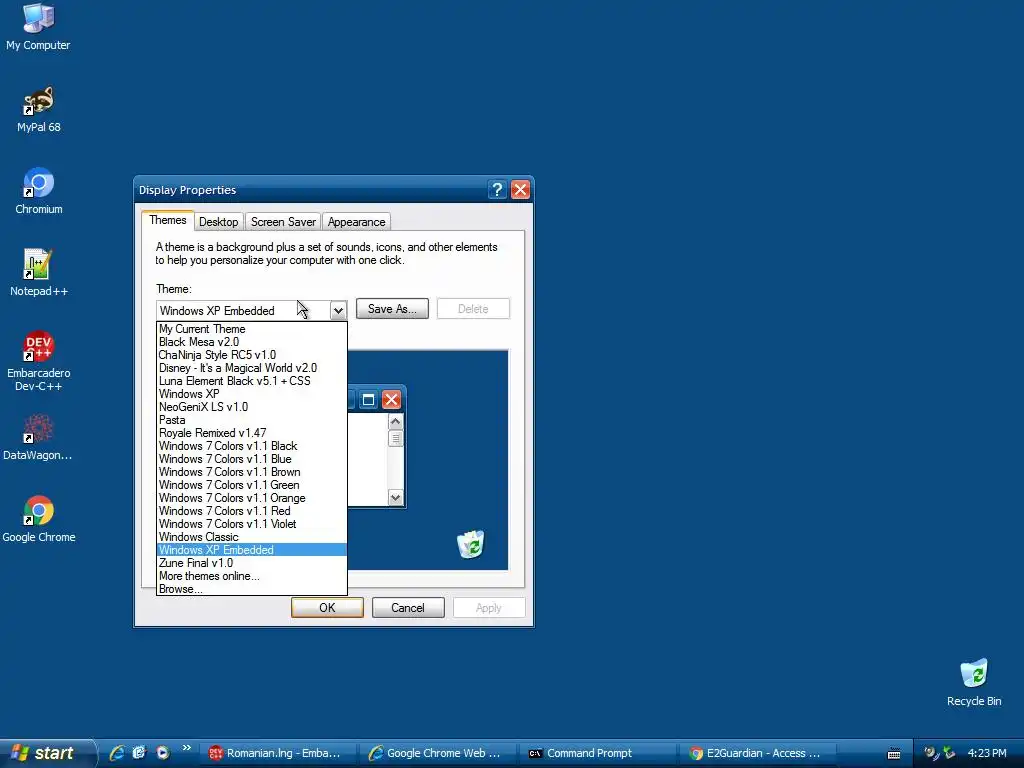Choose Windows 7 Colors v1.1 Blue
Viewport: 1024px width, 768px height.
pos(251,459)
